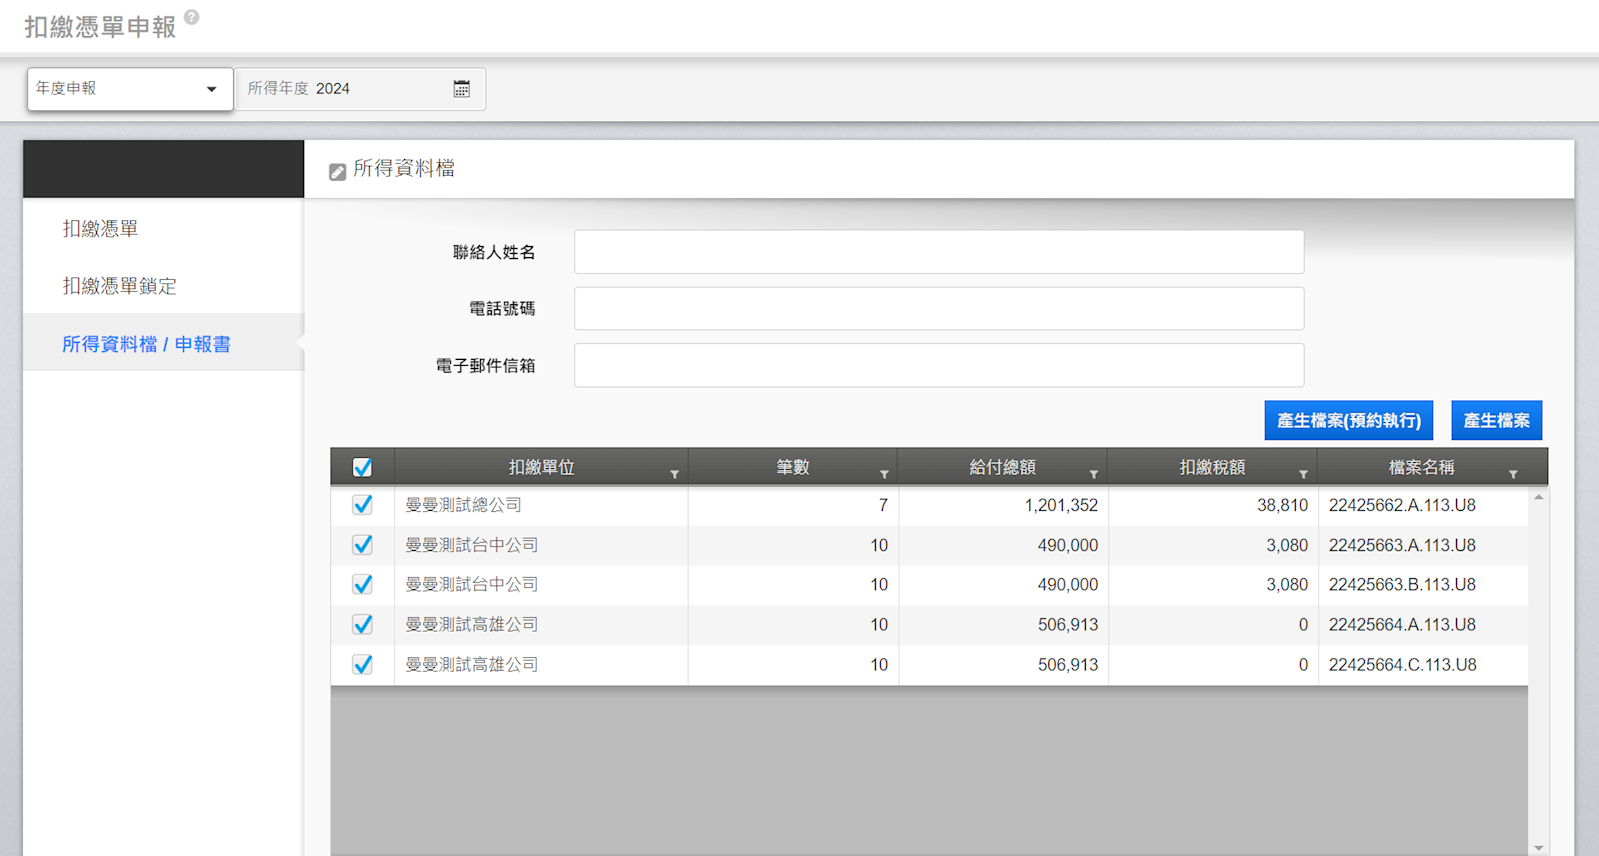Open 扣繳憑單鎖定 in the sidebar
Image resolution: width=1599 pixels, height=856 pixels.
[119, 286]
